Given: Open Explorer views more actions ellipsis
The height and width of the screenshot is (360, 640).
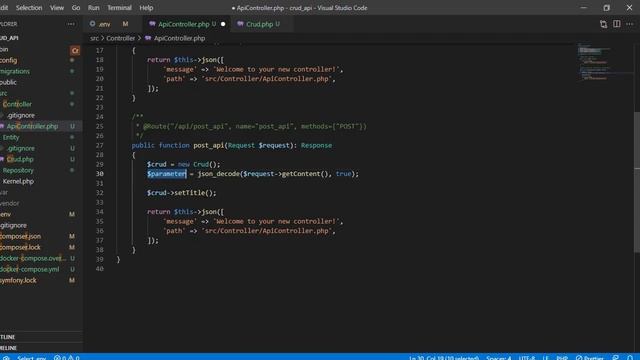Looking at the screenshot, I should pyautogui.click(x=71, y=24).
